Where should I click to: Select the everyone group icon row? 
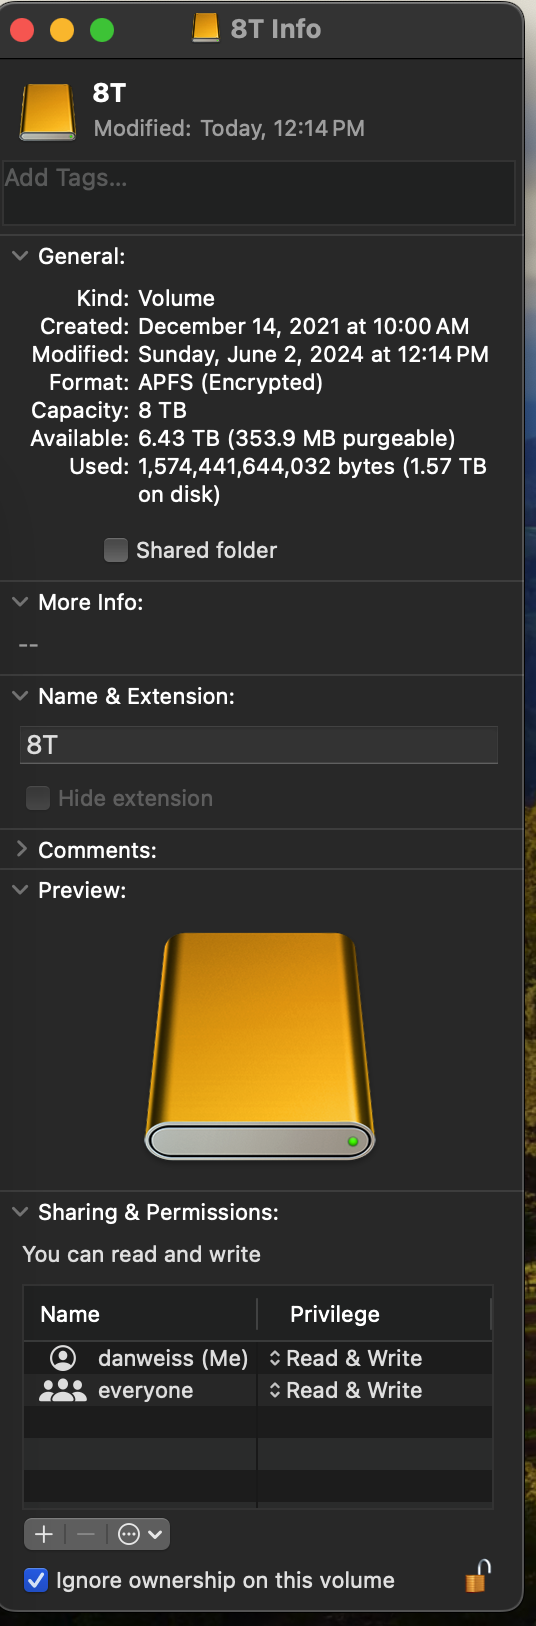tap(258, 1390)
